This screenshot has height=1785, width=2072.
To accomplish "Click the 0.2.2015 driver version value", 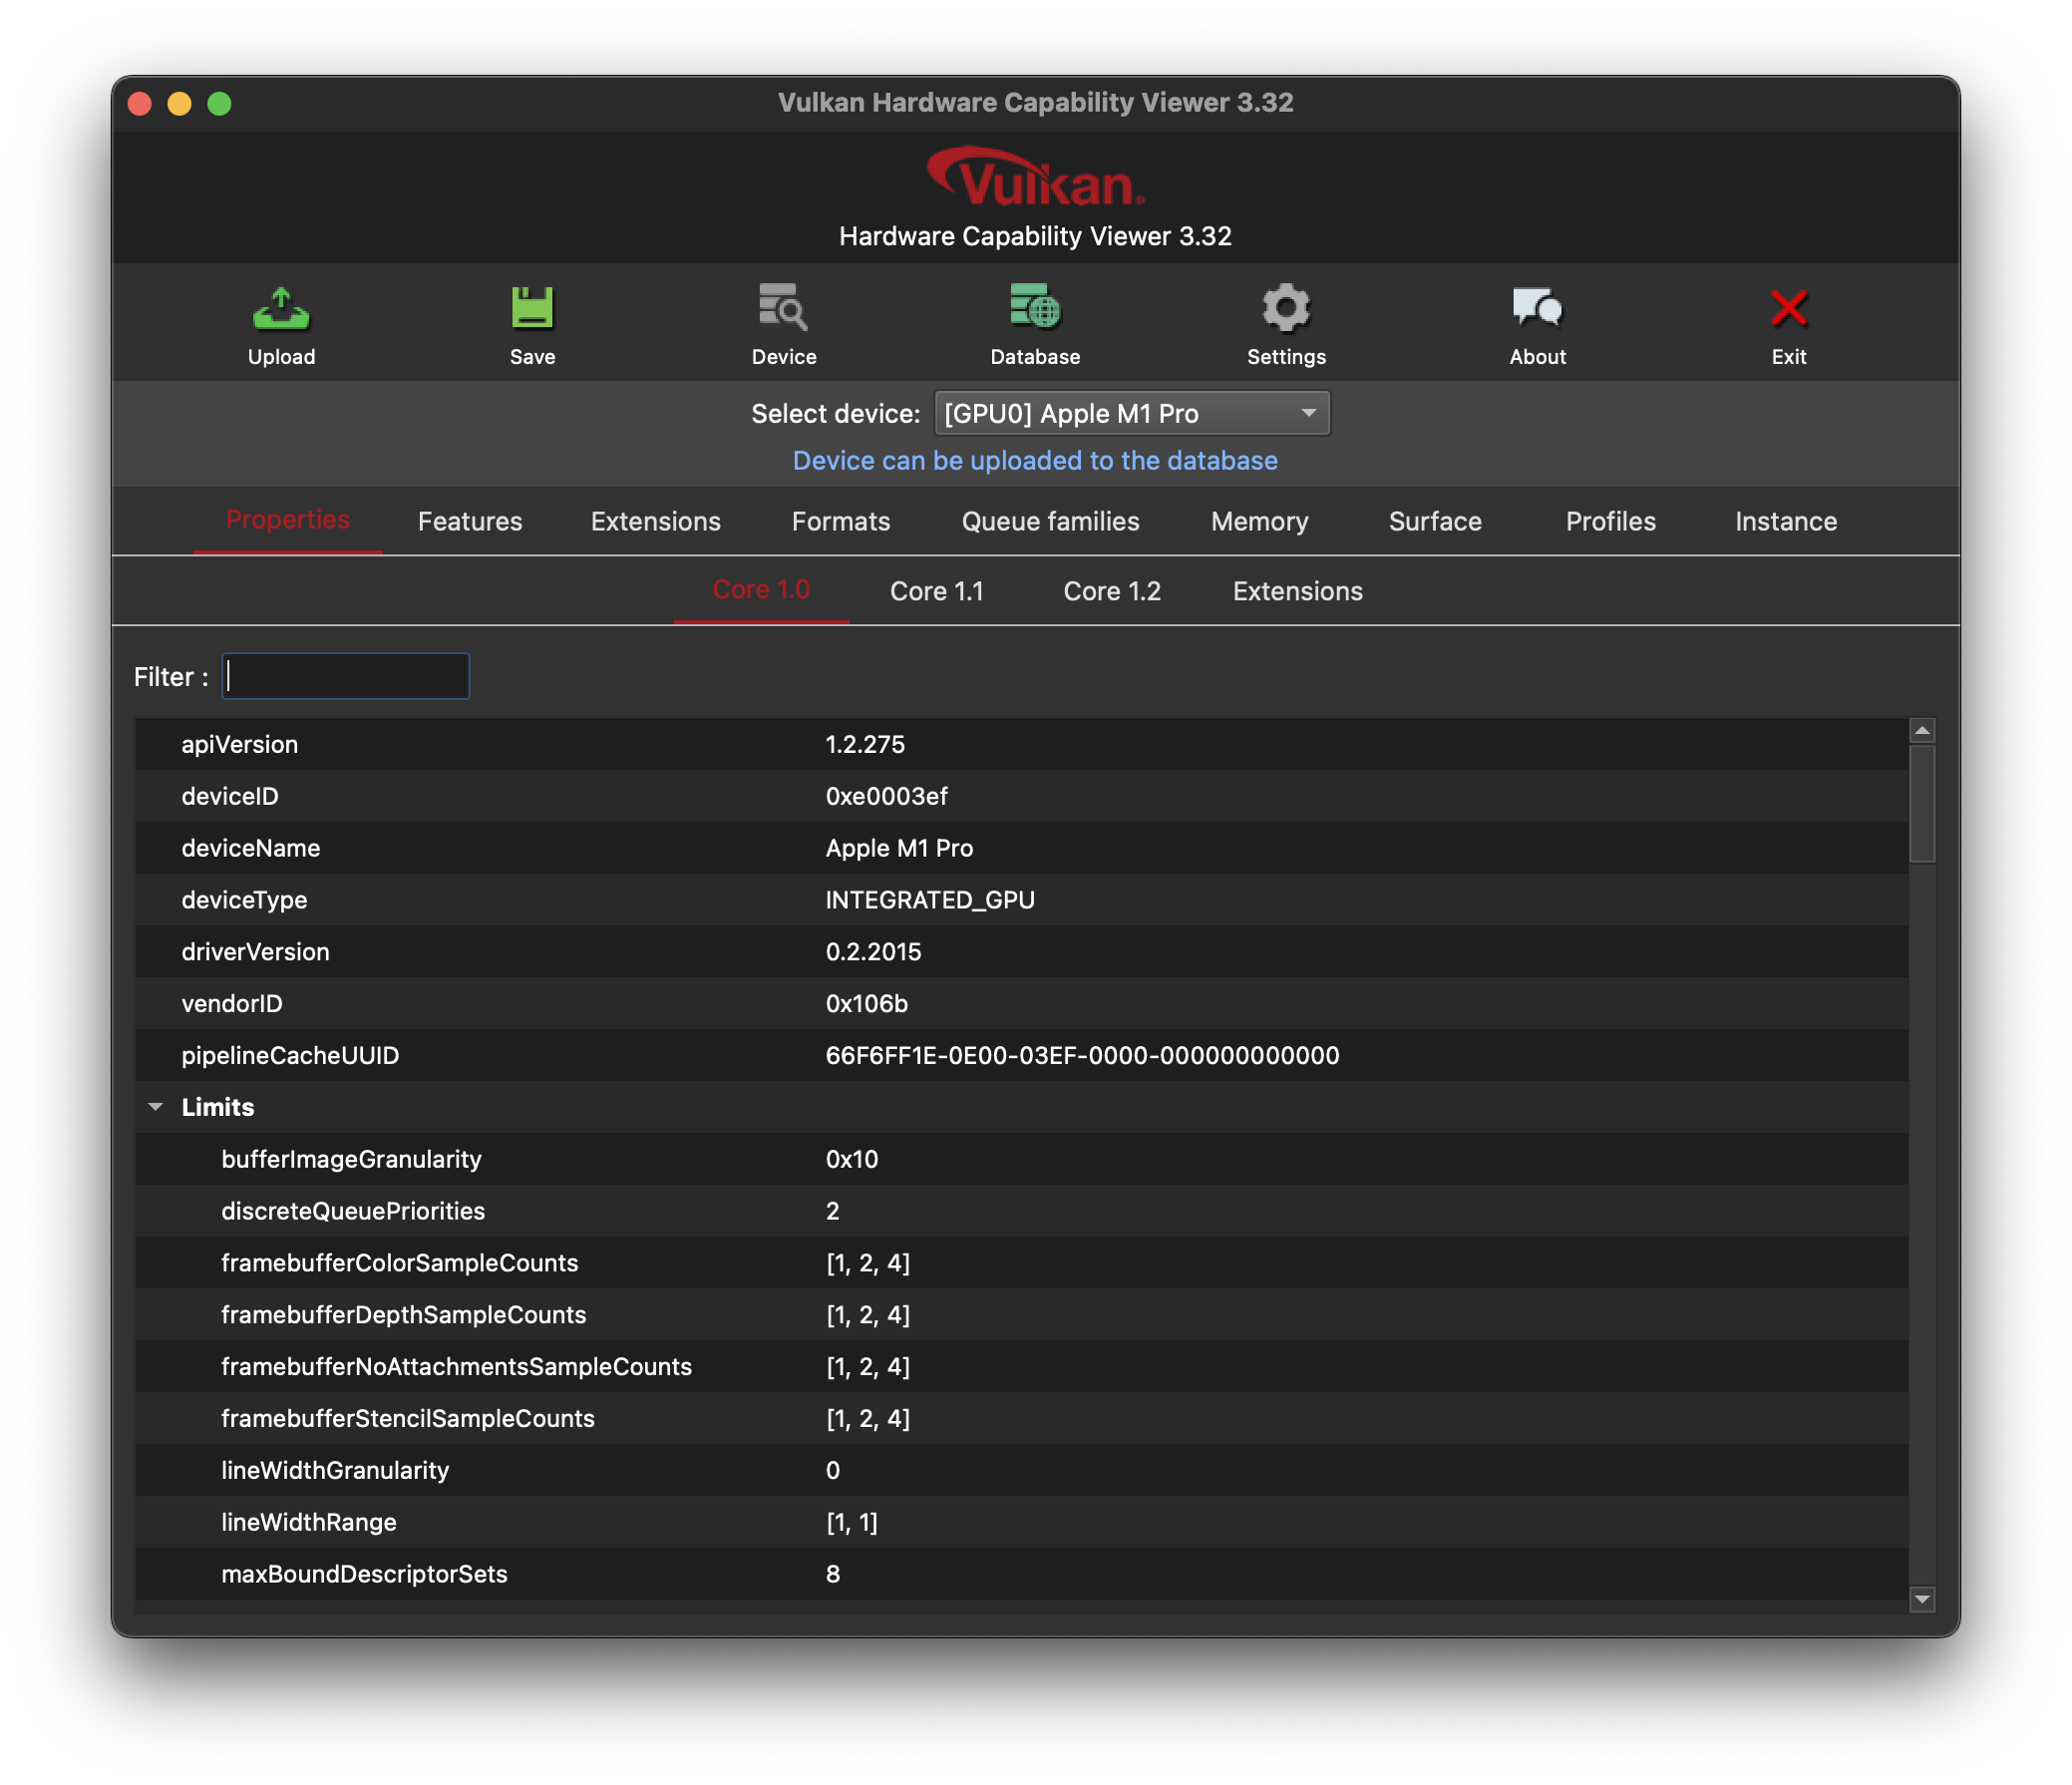I will coord(873,952).
